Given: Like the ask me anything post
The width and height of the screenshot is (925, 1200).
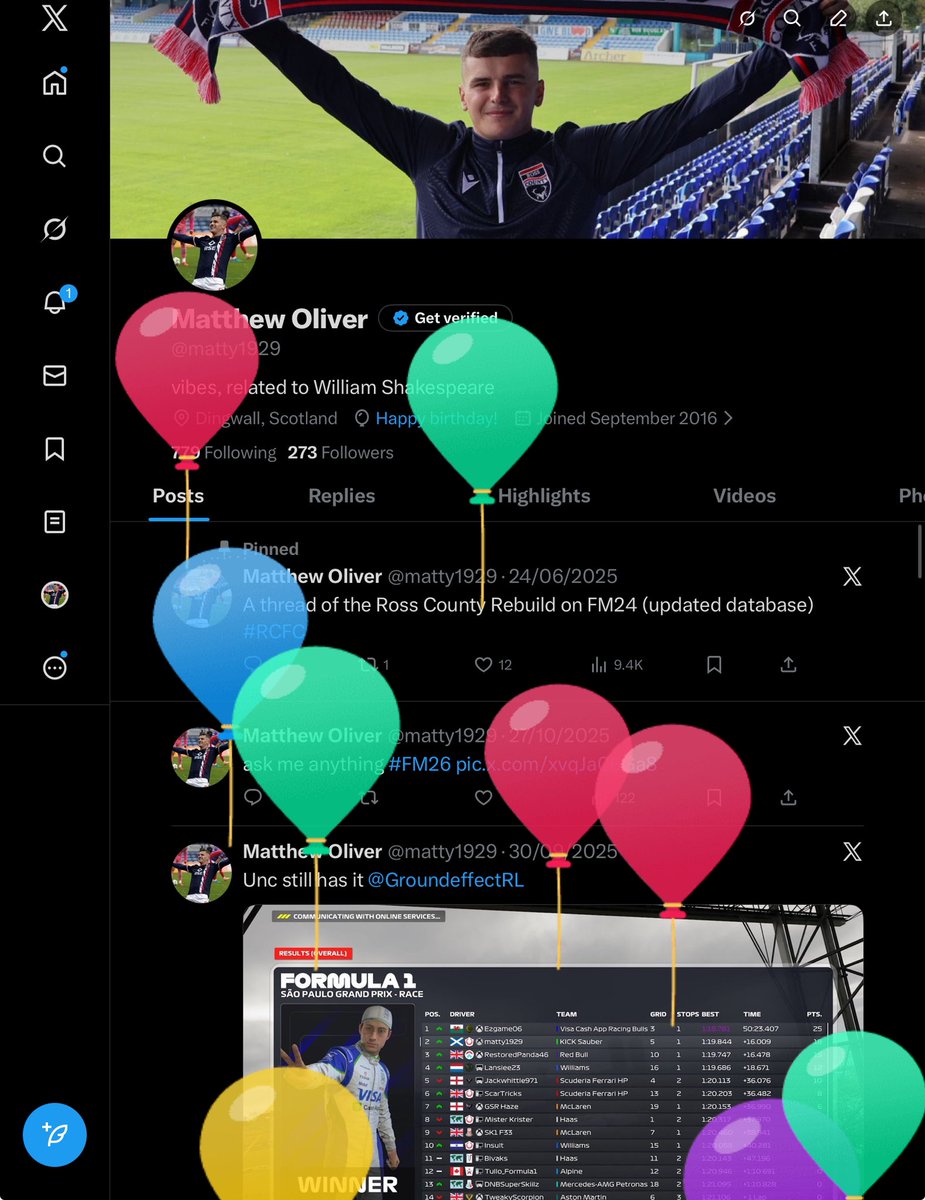Looking at the screenshot, I should 484,797.
